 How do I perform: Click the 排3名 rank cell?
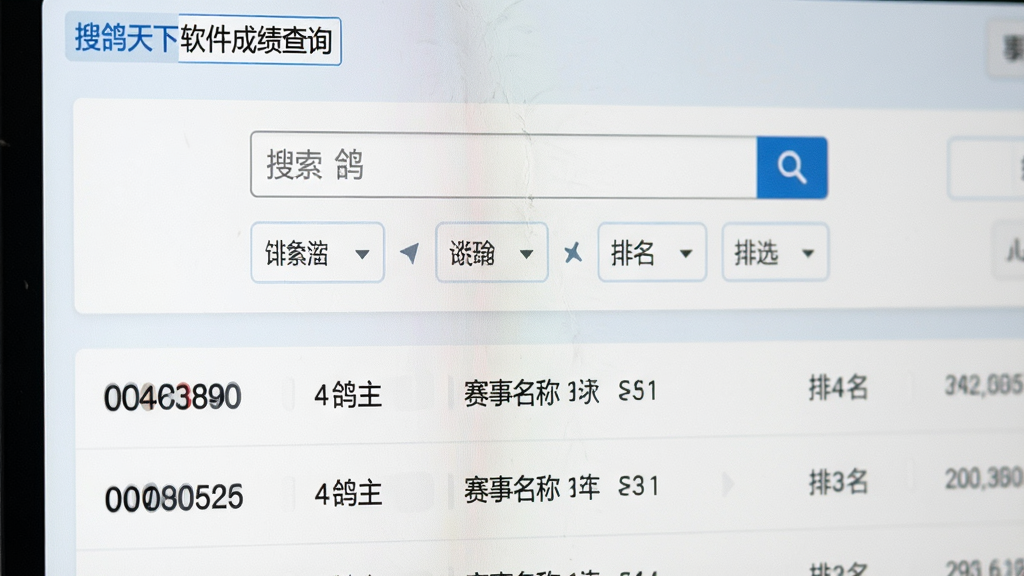pos(839,483)
